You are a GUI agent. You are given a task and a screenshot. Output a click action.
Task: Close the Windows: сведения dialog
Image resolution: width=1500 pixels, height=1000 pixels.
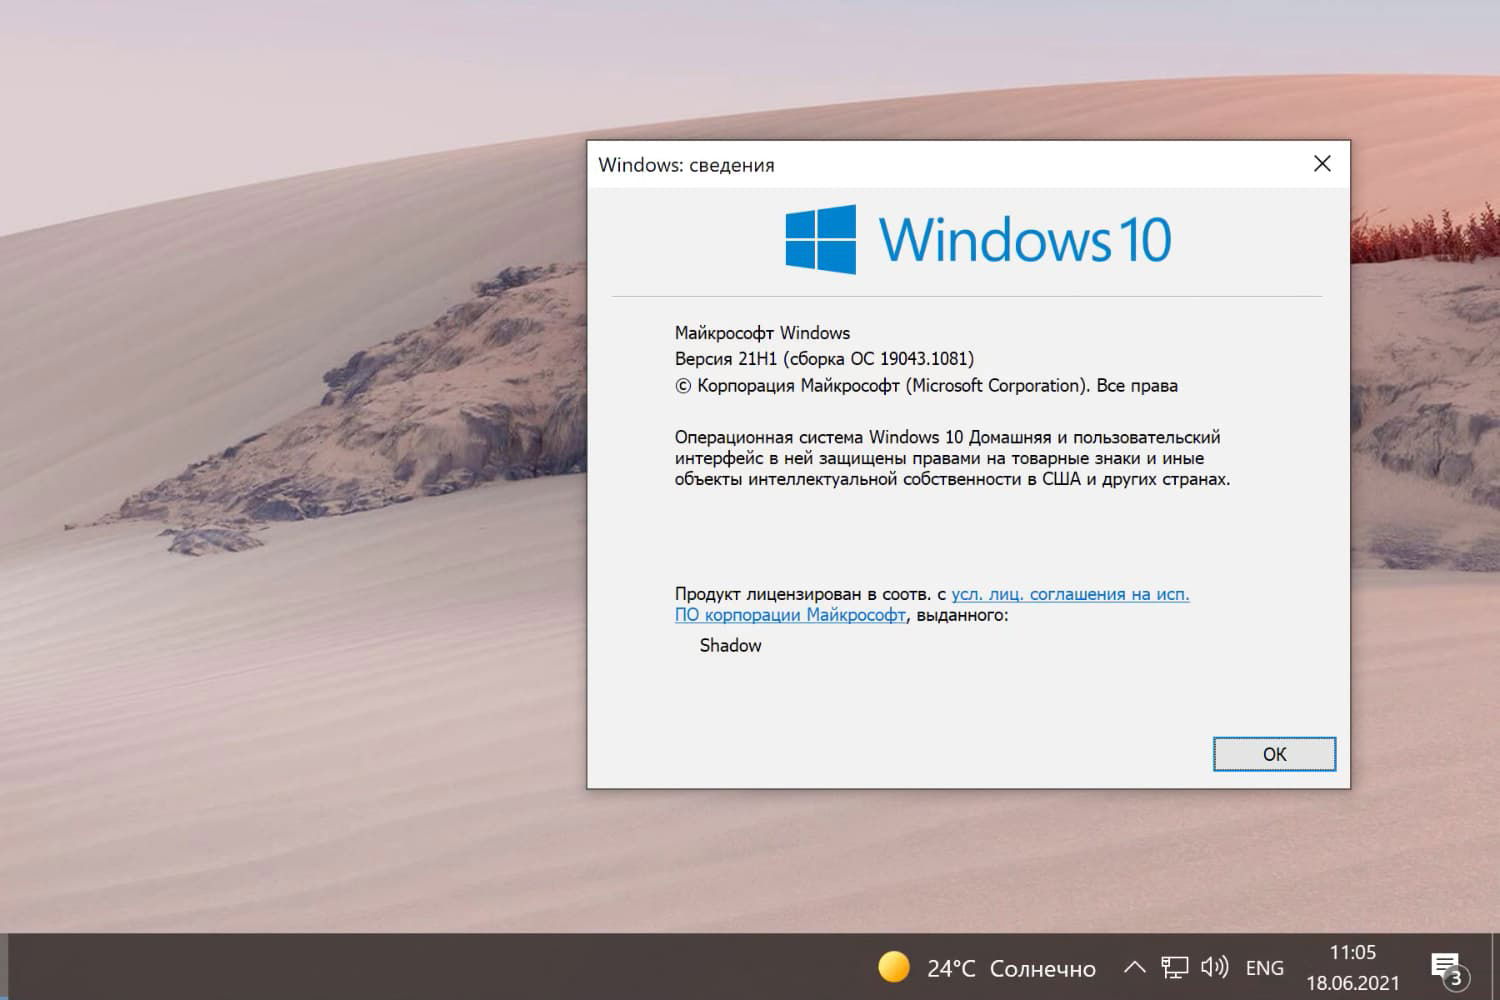1322,163
